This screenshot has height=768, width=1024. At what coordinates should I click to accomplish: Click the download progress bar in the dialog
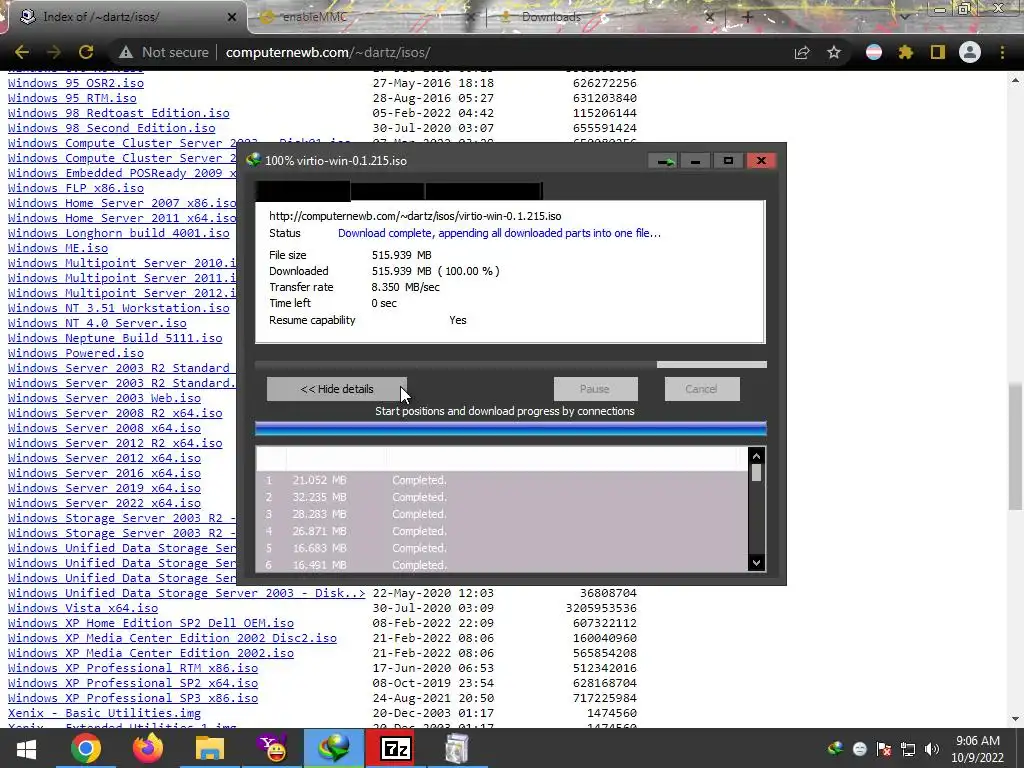[511, 364]
